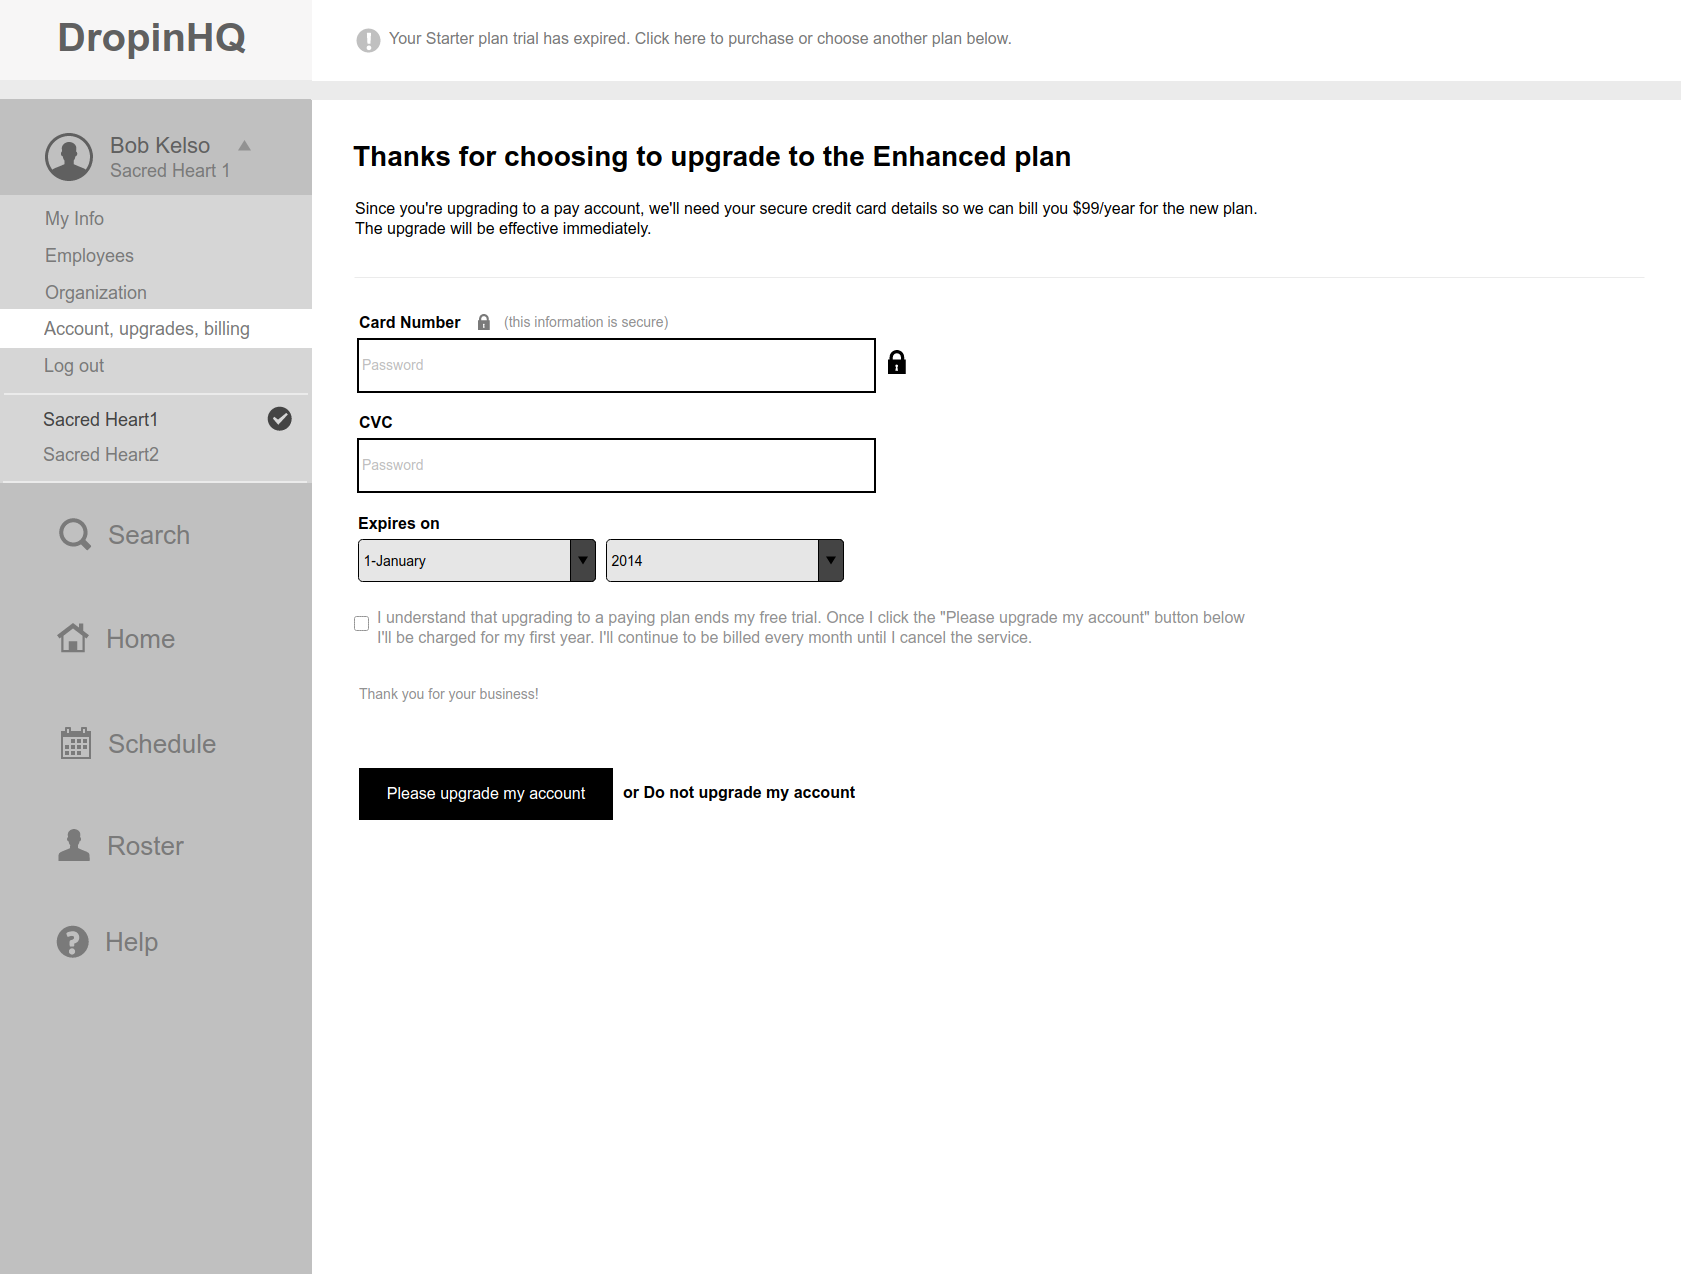The height and width of the screenshot is (1274, 1683).
Task: Click the trial expired alert icon
Action: coord(368,40)
